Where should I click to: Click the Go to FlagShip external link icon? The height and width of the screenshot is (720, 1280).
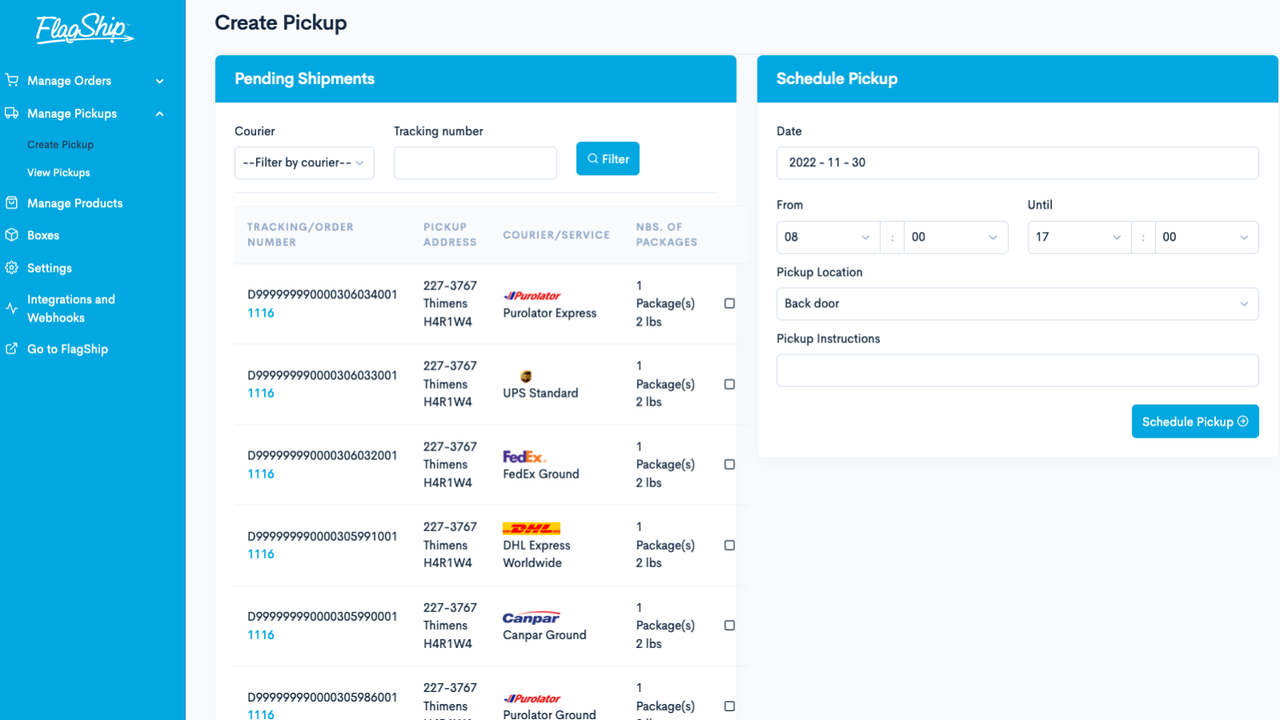(12, 348)
